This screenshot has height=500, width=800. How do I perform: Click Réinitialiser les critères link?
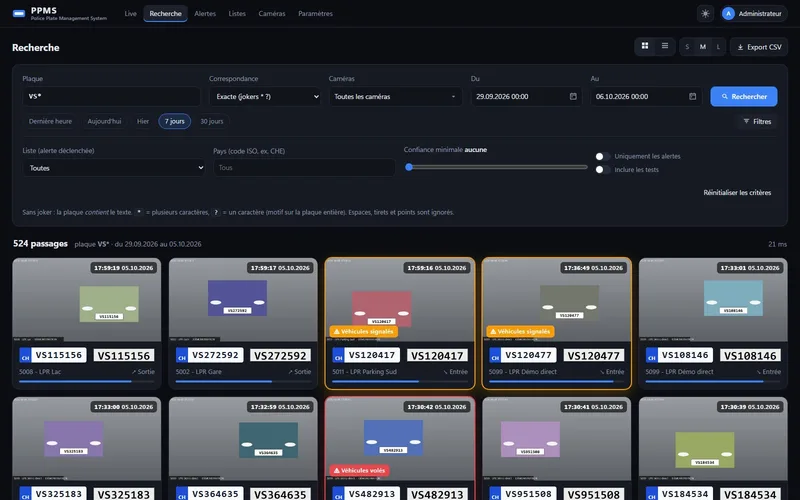[x=737, y=192]
